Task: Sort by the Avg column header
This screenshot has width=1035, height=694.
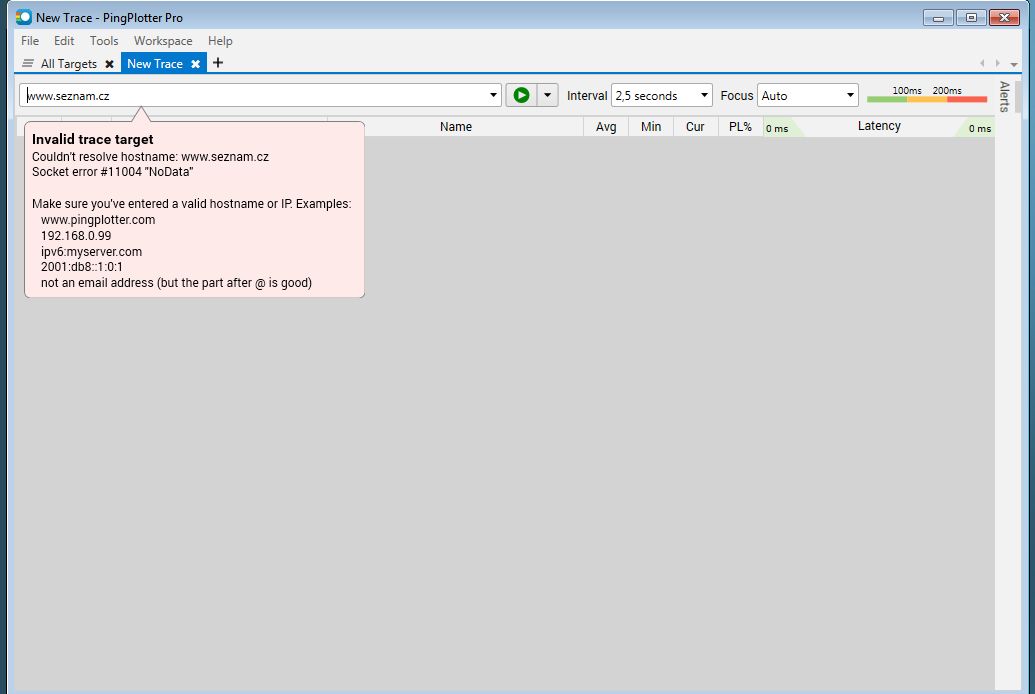Action: pyautogui.click(x=606, y=126)
